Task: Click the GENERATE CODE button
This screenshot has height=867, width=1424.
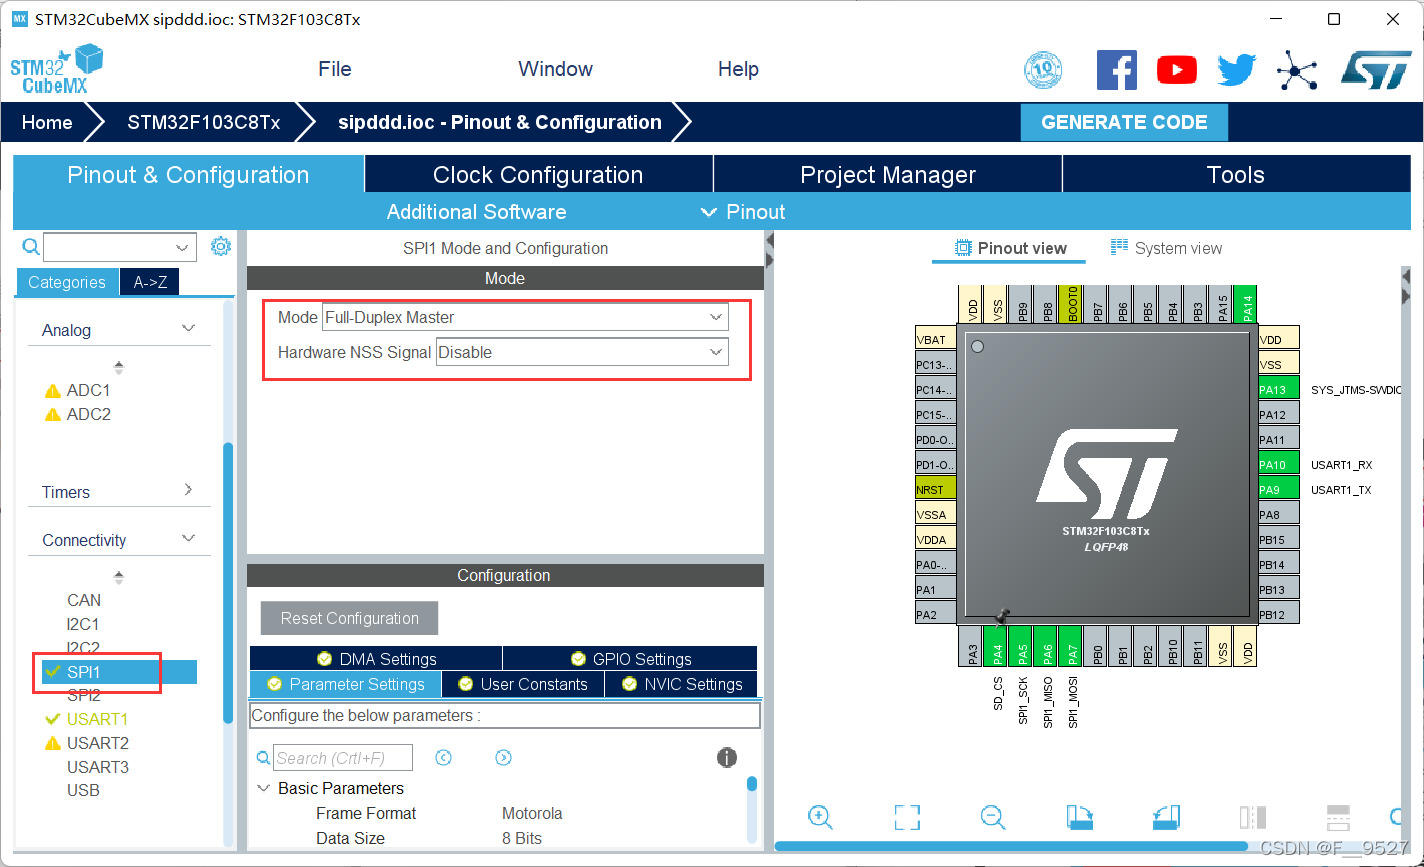Action: (1124, 122)
